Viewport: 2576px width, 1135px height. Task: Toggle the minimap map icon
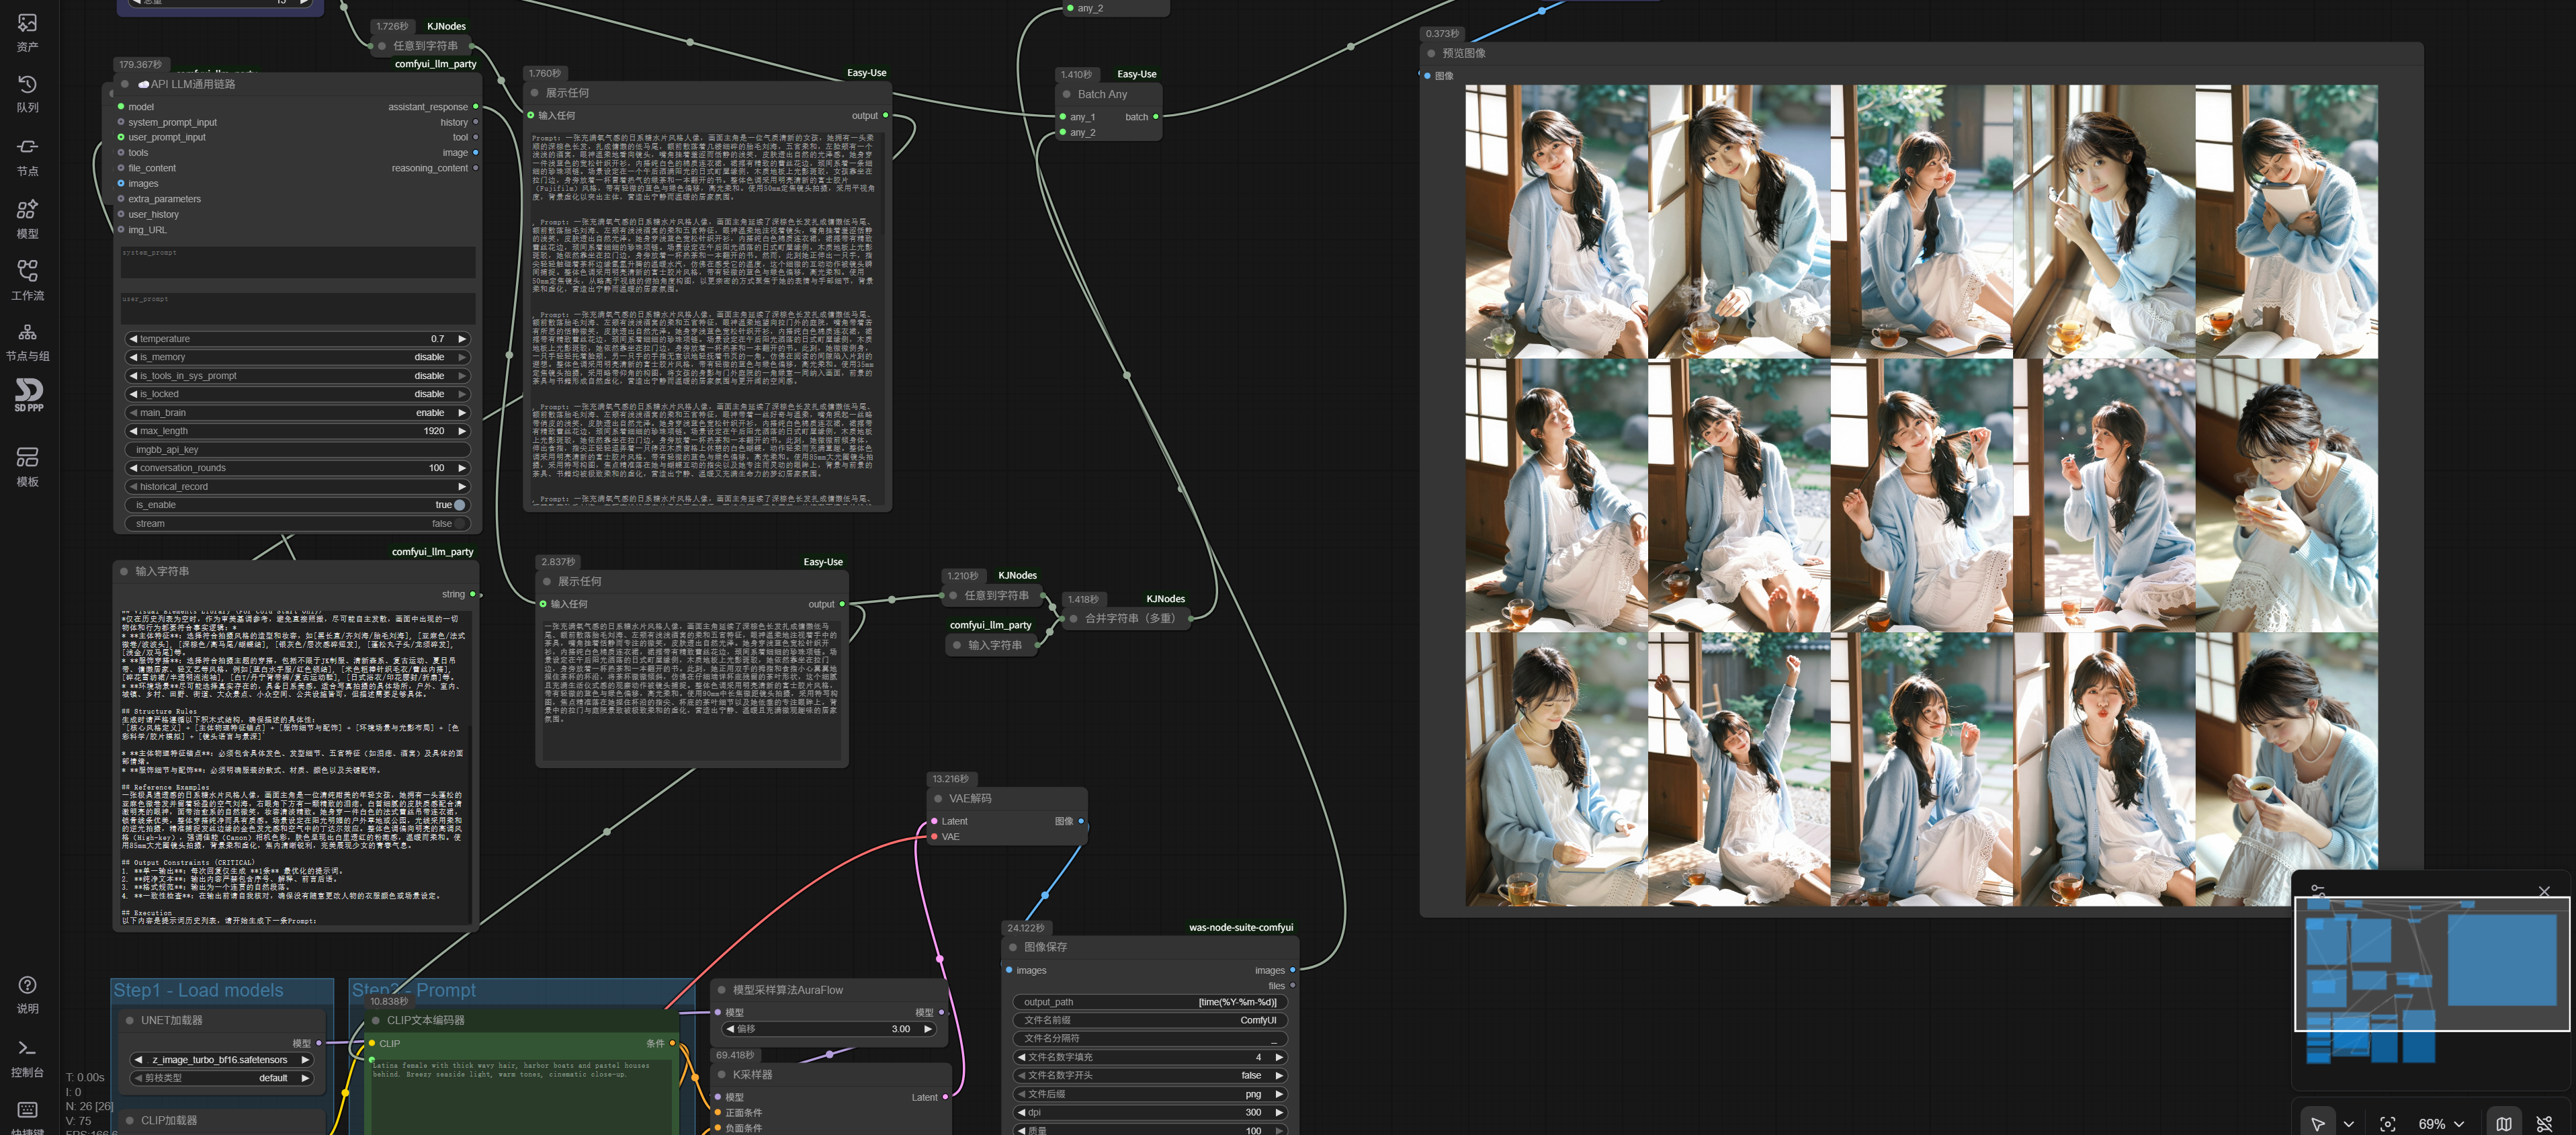tap(2503, 1124)
